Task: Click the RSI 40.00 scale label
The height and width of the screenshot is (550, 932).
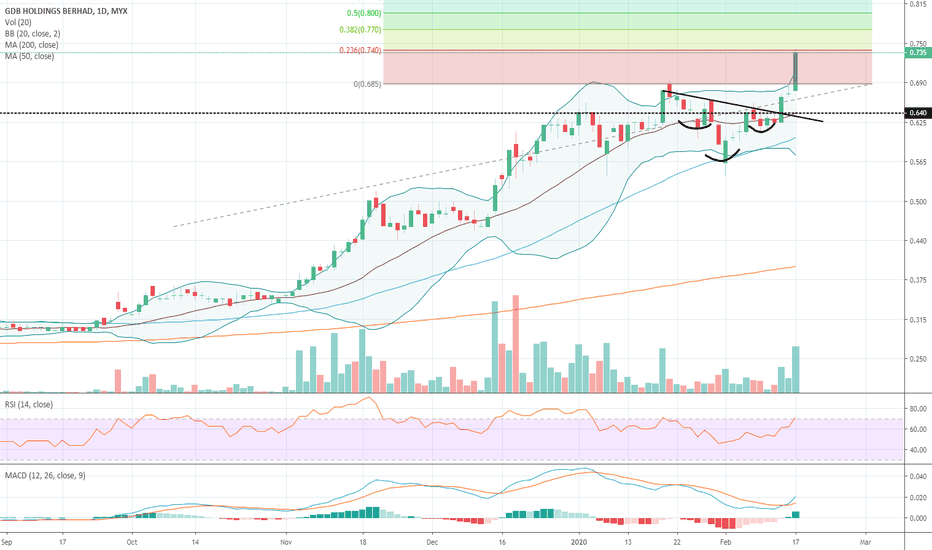Action: click(918, 450)
